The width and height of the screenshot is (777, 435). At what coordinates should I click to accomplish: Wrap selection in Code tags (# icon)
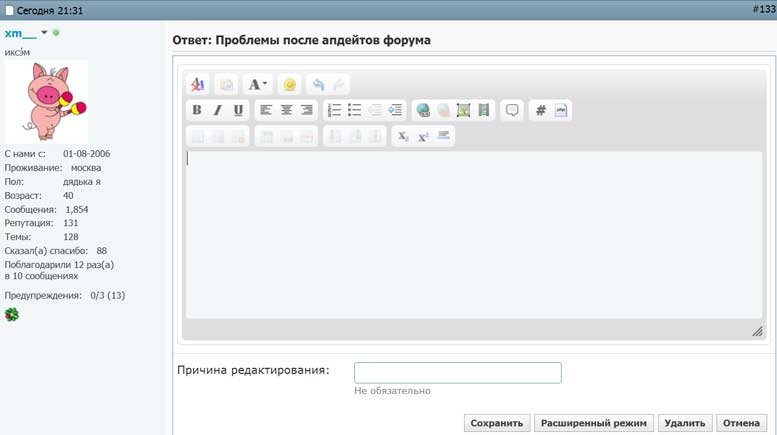coord(541,110)
